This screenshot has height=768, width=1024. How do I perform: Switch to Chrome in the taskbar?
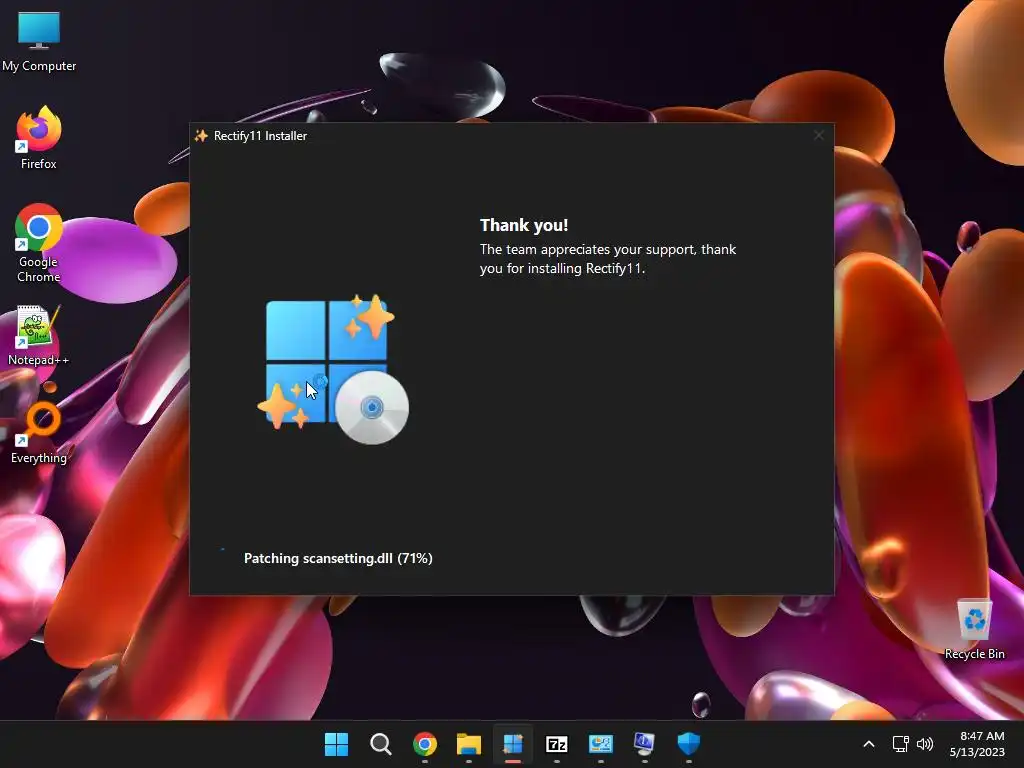click(x=424, y=744)
